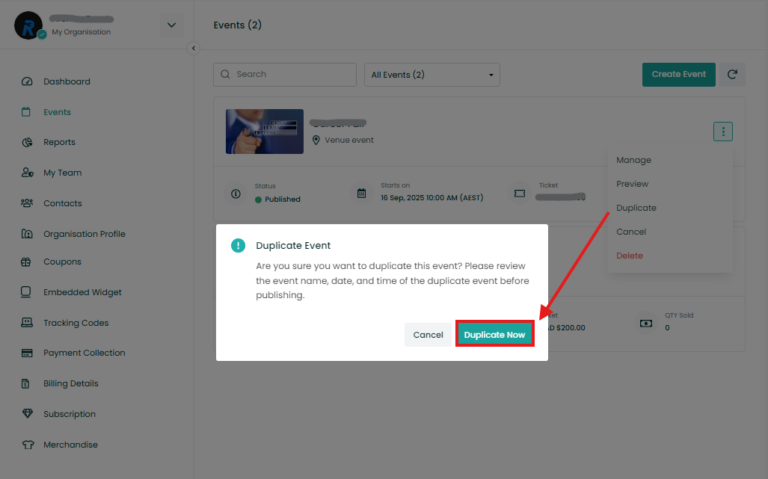
Task: Cancel the Duplicate Event dialog
Action: point(428,335)
